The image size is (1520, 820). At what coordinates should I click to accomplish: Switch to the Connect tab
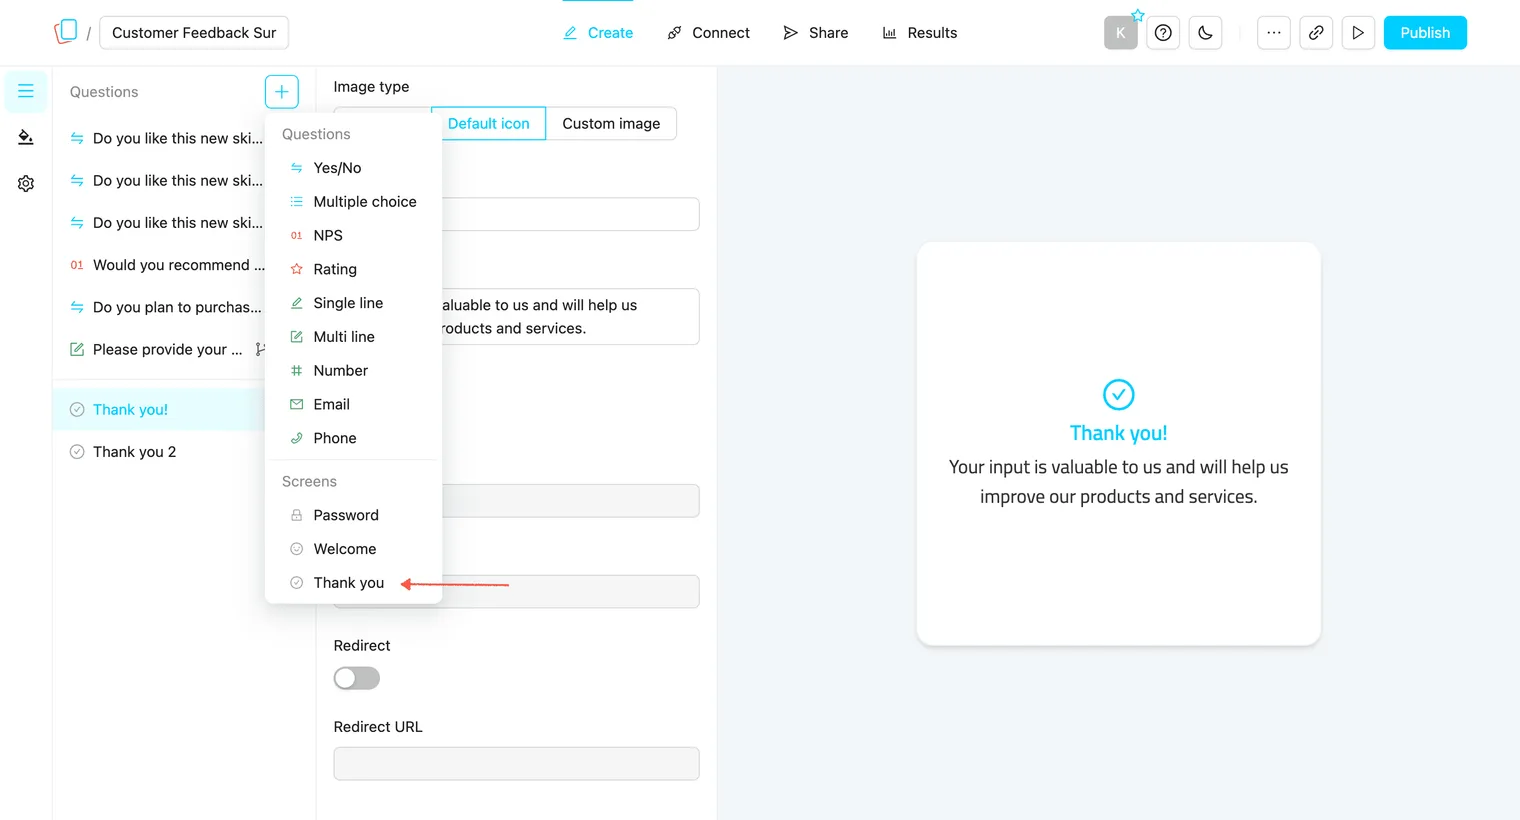click(x=708, y=33)
